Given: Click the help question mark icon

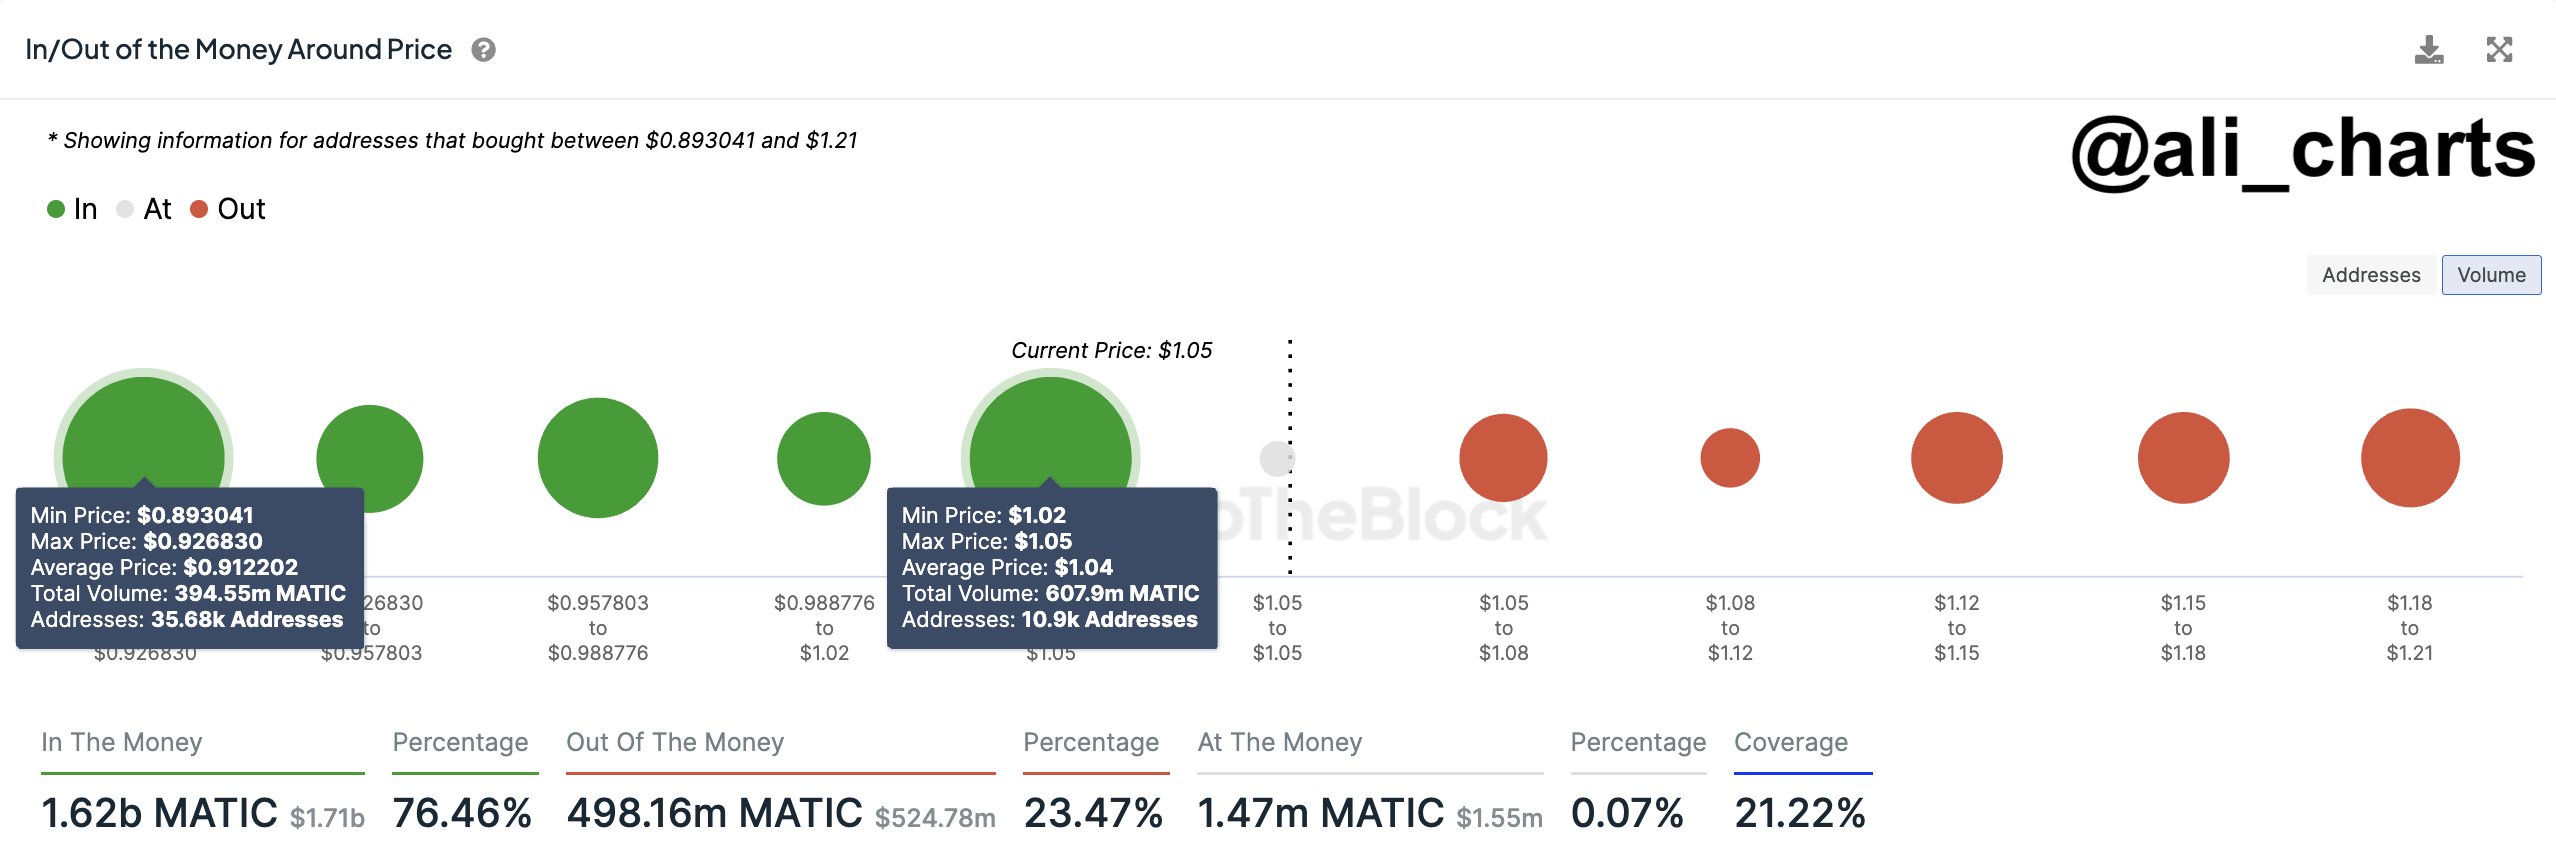Looking at the screenshot, I should point(484,50).
